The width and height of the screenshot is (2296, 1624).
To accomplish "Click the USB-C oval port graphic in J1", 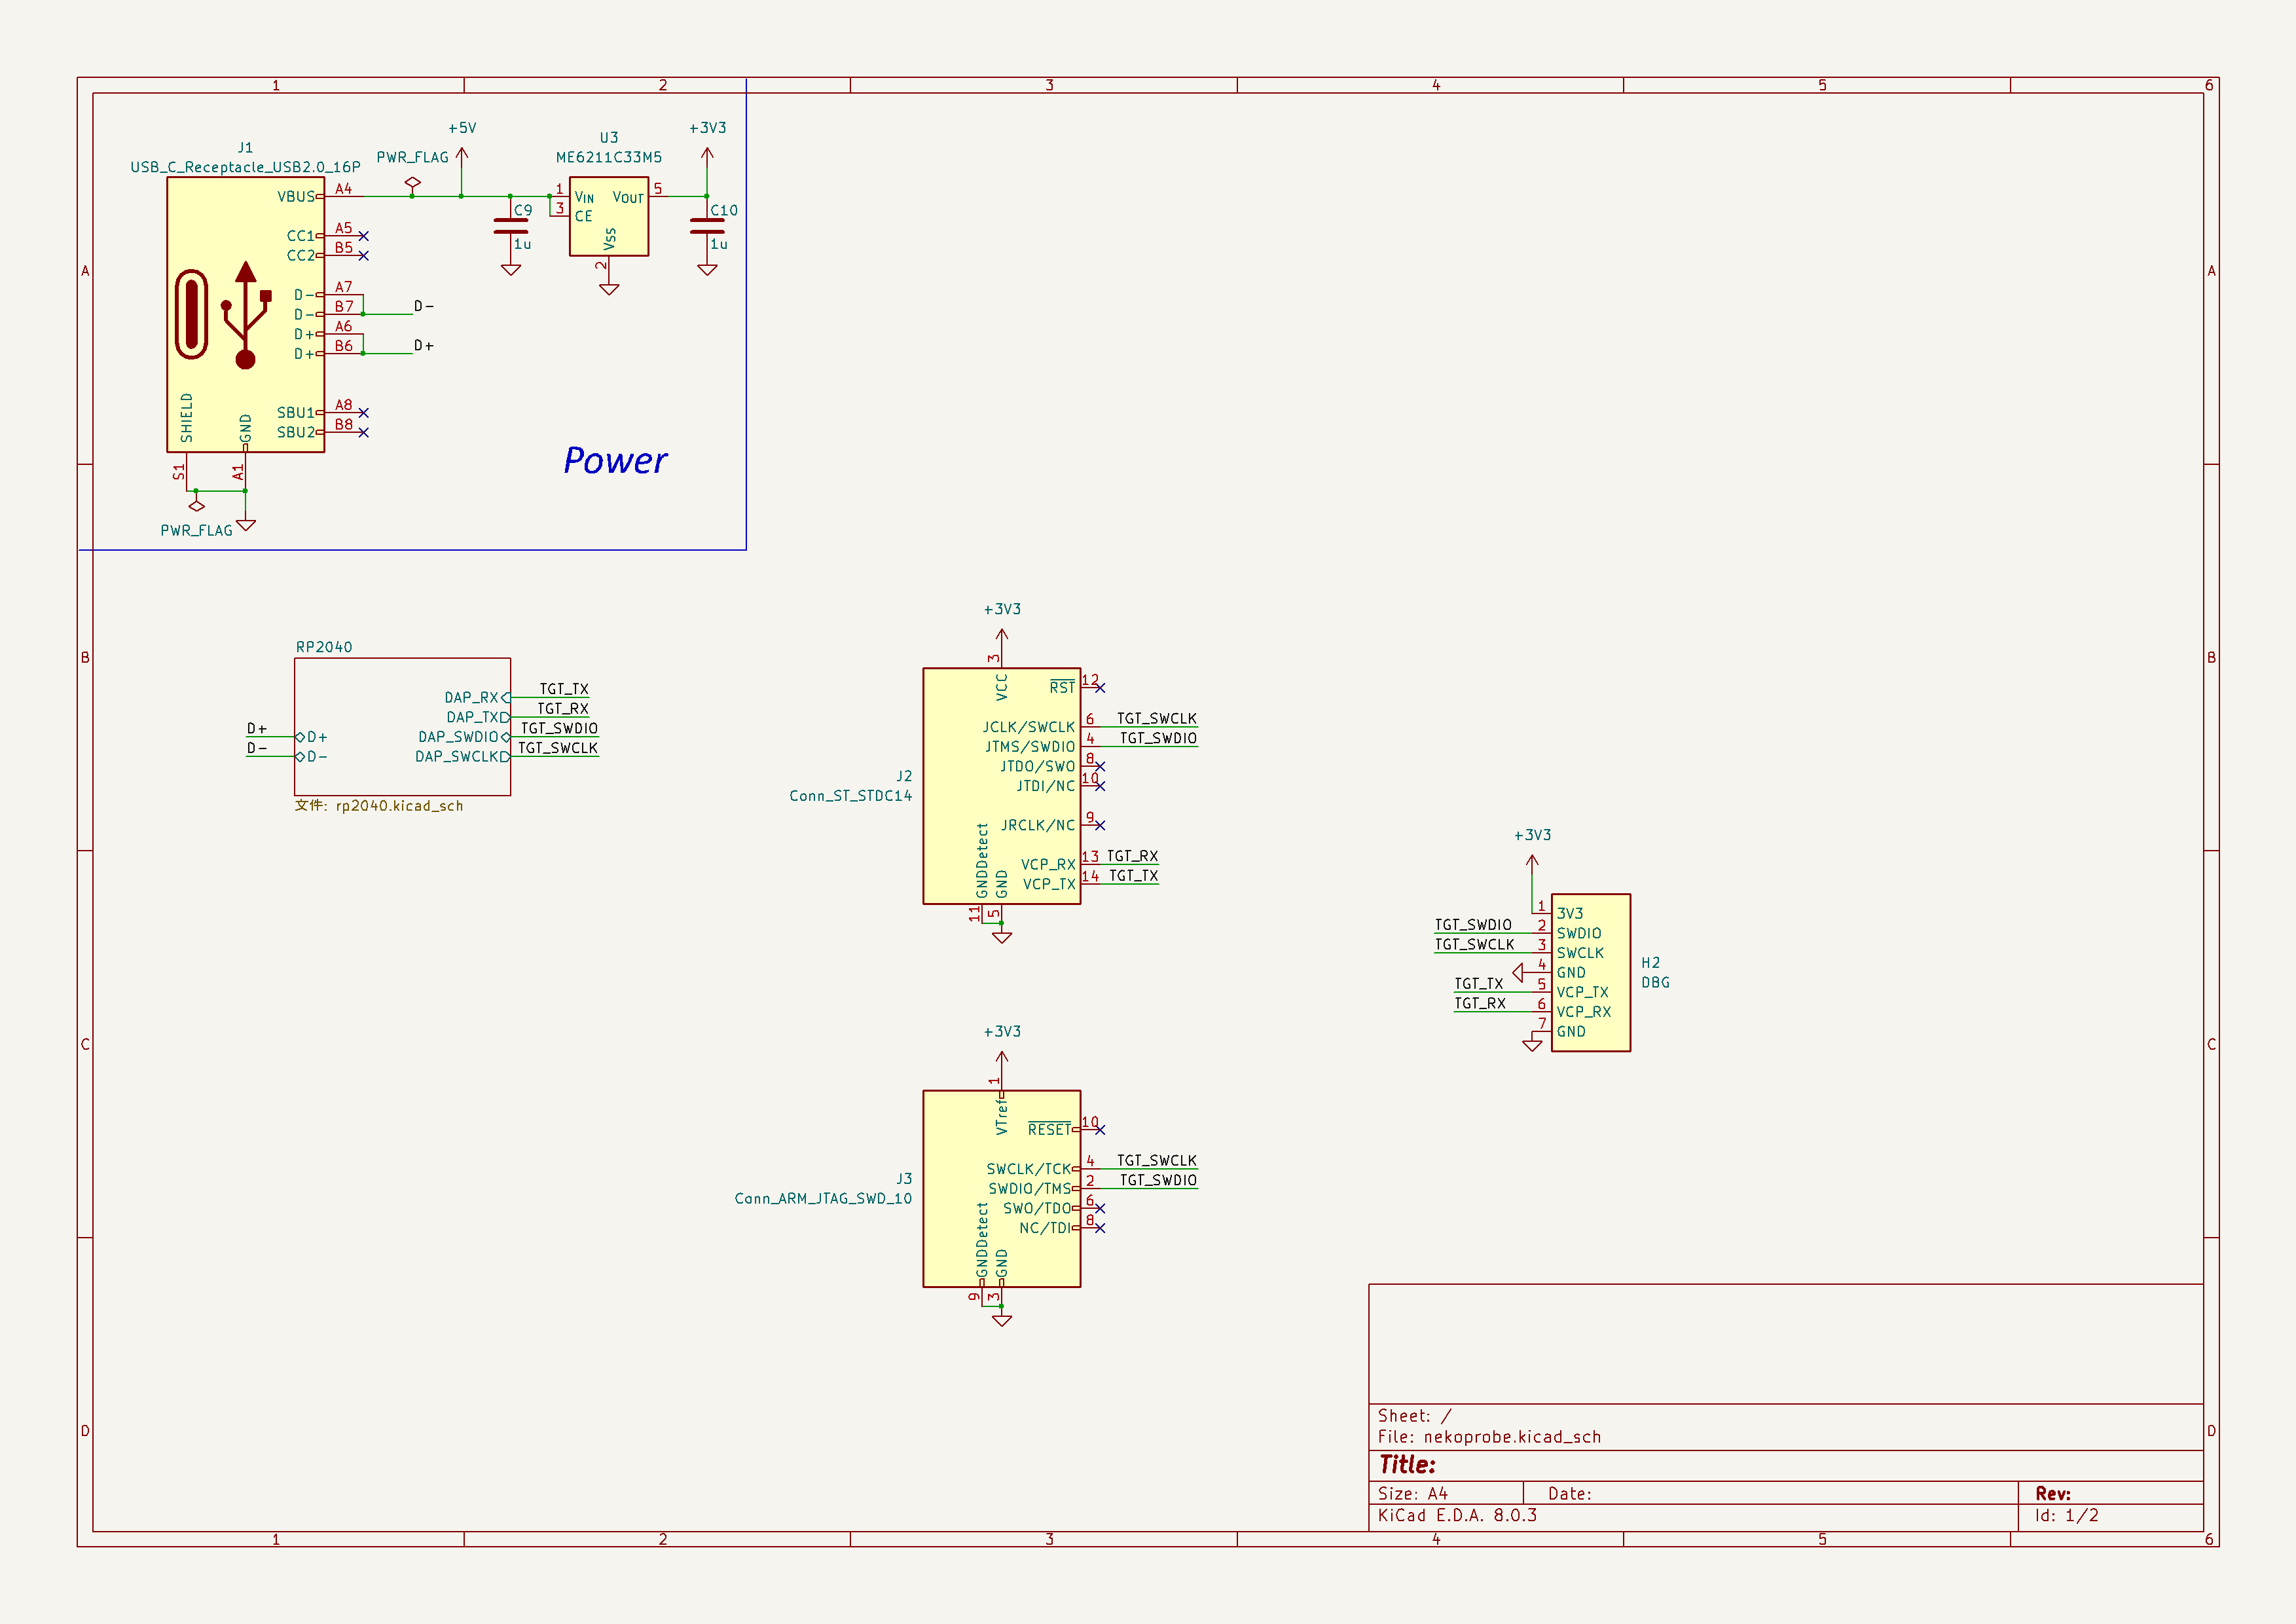I will [x=191, y=314].
